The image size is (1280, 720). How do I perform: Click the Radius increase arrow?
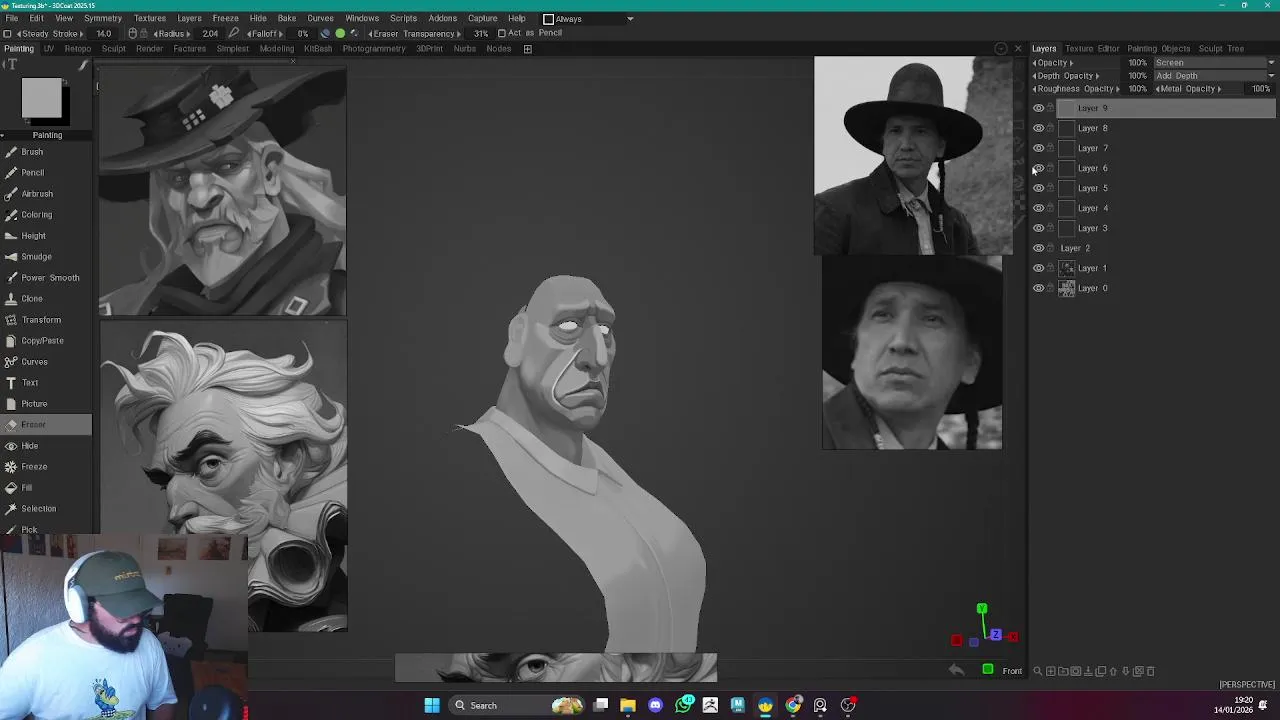[x=188, y=33]
